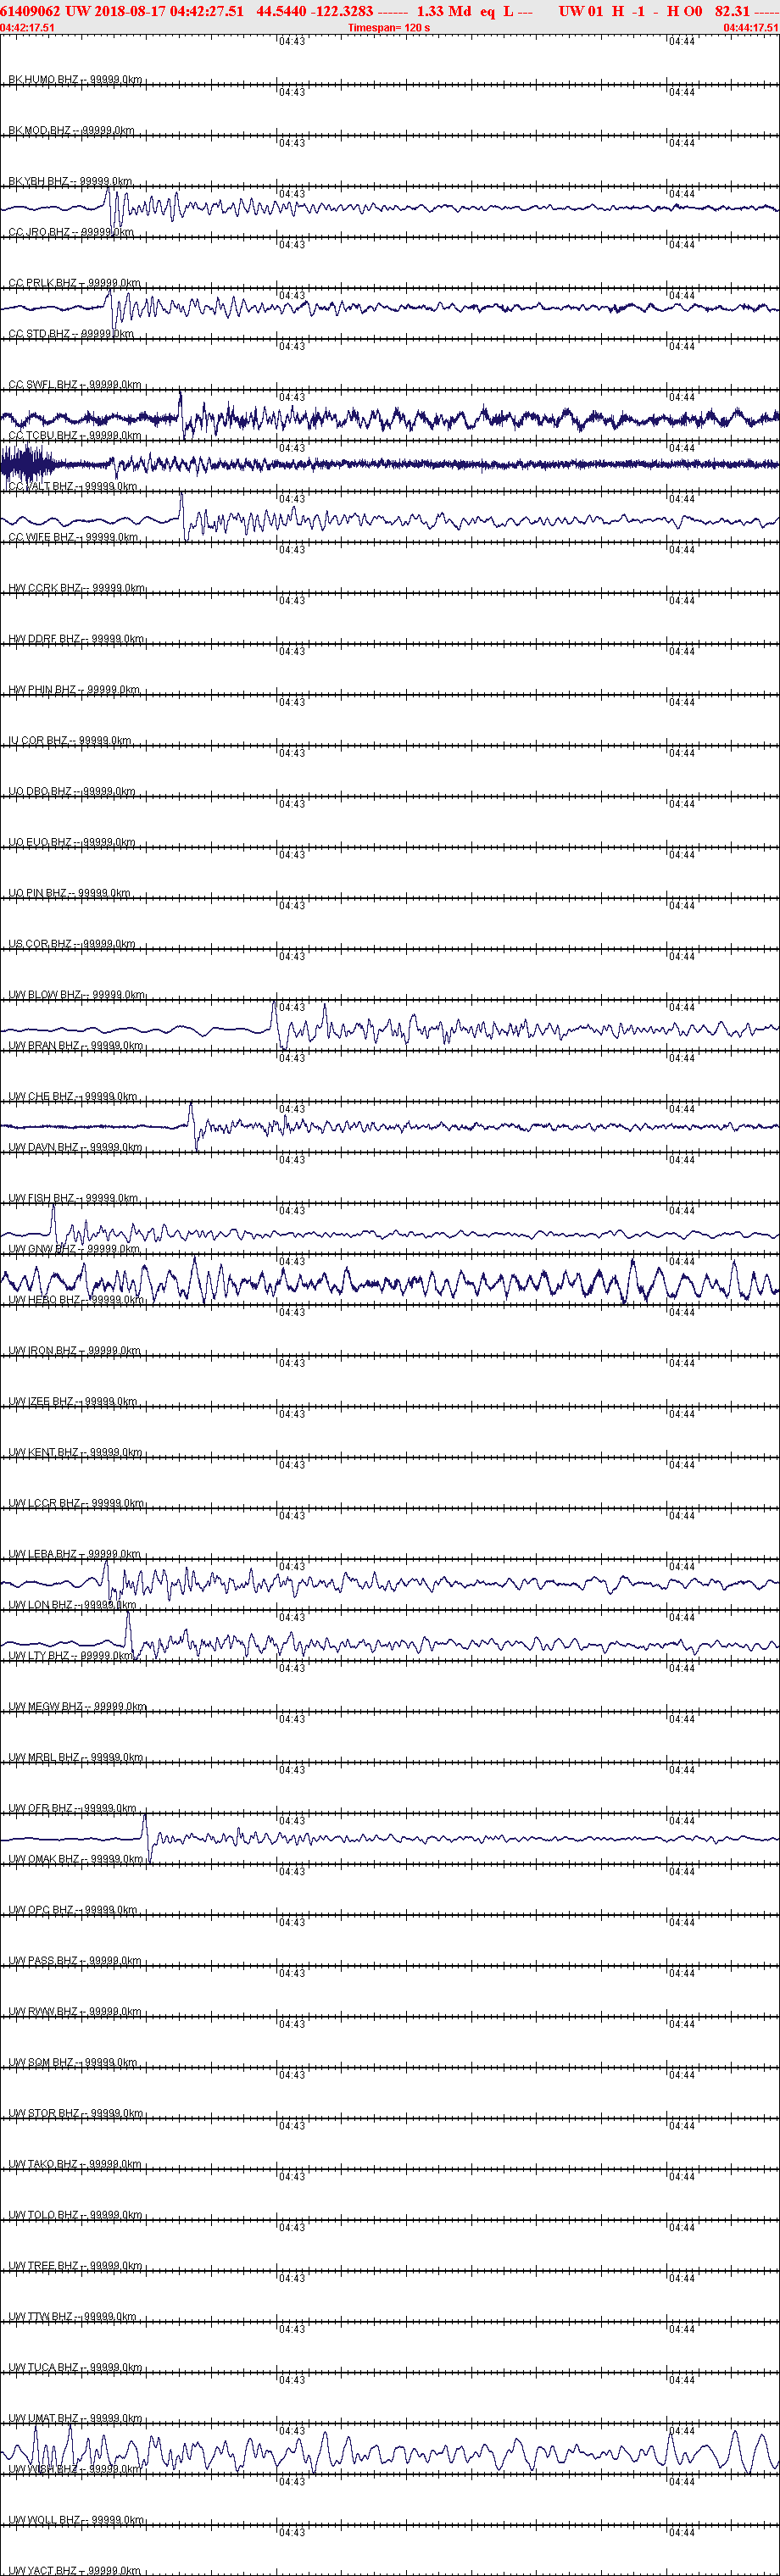Select the UW GNW BHZ station label
Image resolution: width=780 pixels, height=2576 pixels.
tap(72, 1249)
